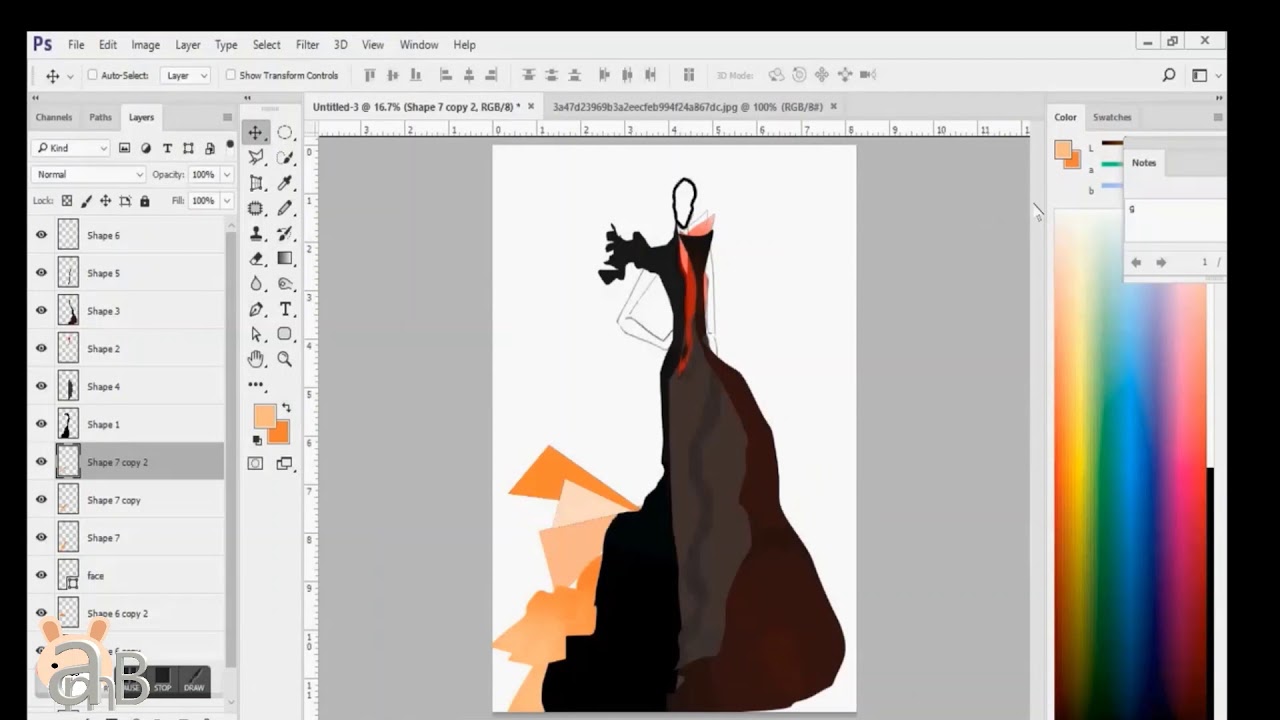The width and height of the screenshot is (1280, 720).
Task: Select the Polygonal Lasso tool
Action: (x=256, y=157)
